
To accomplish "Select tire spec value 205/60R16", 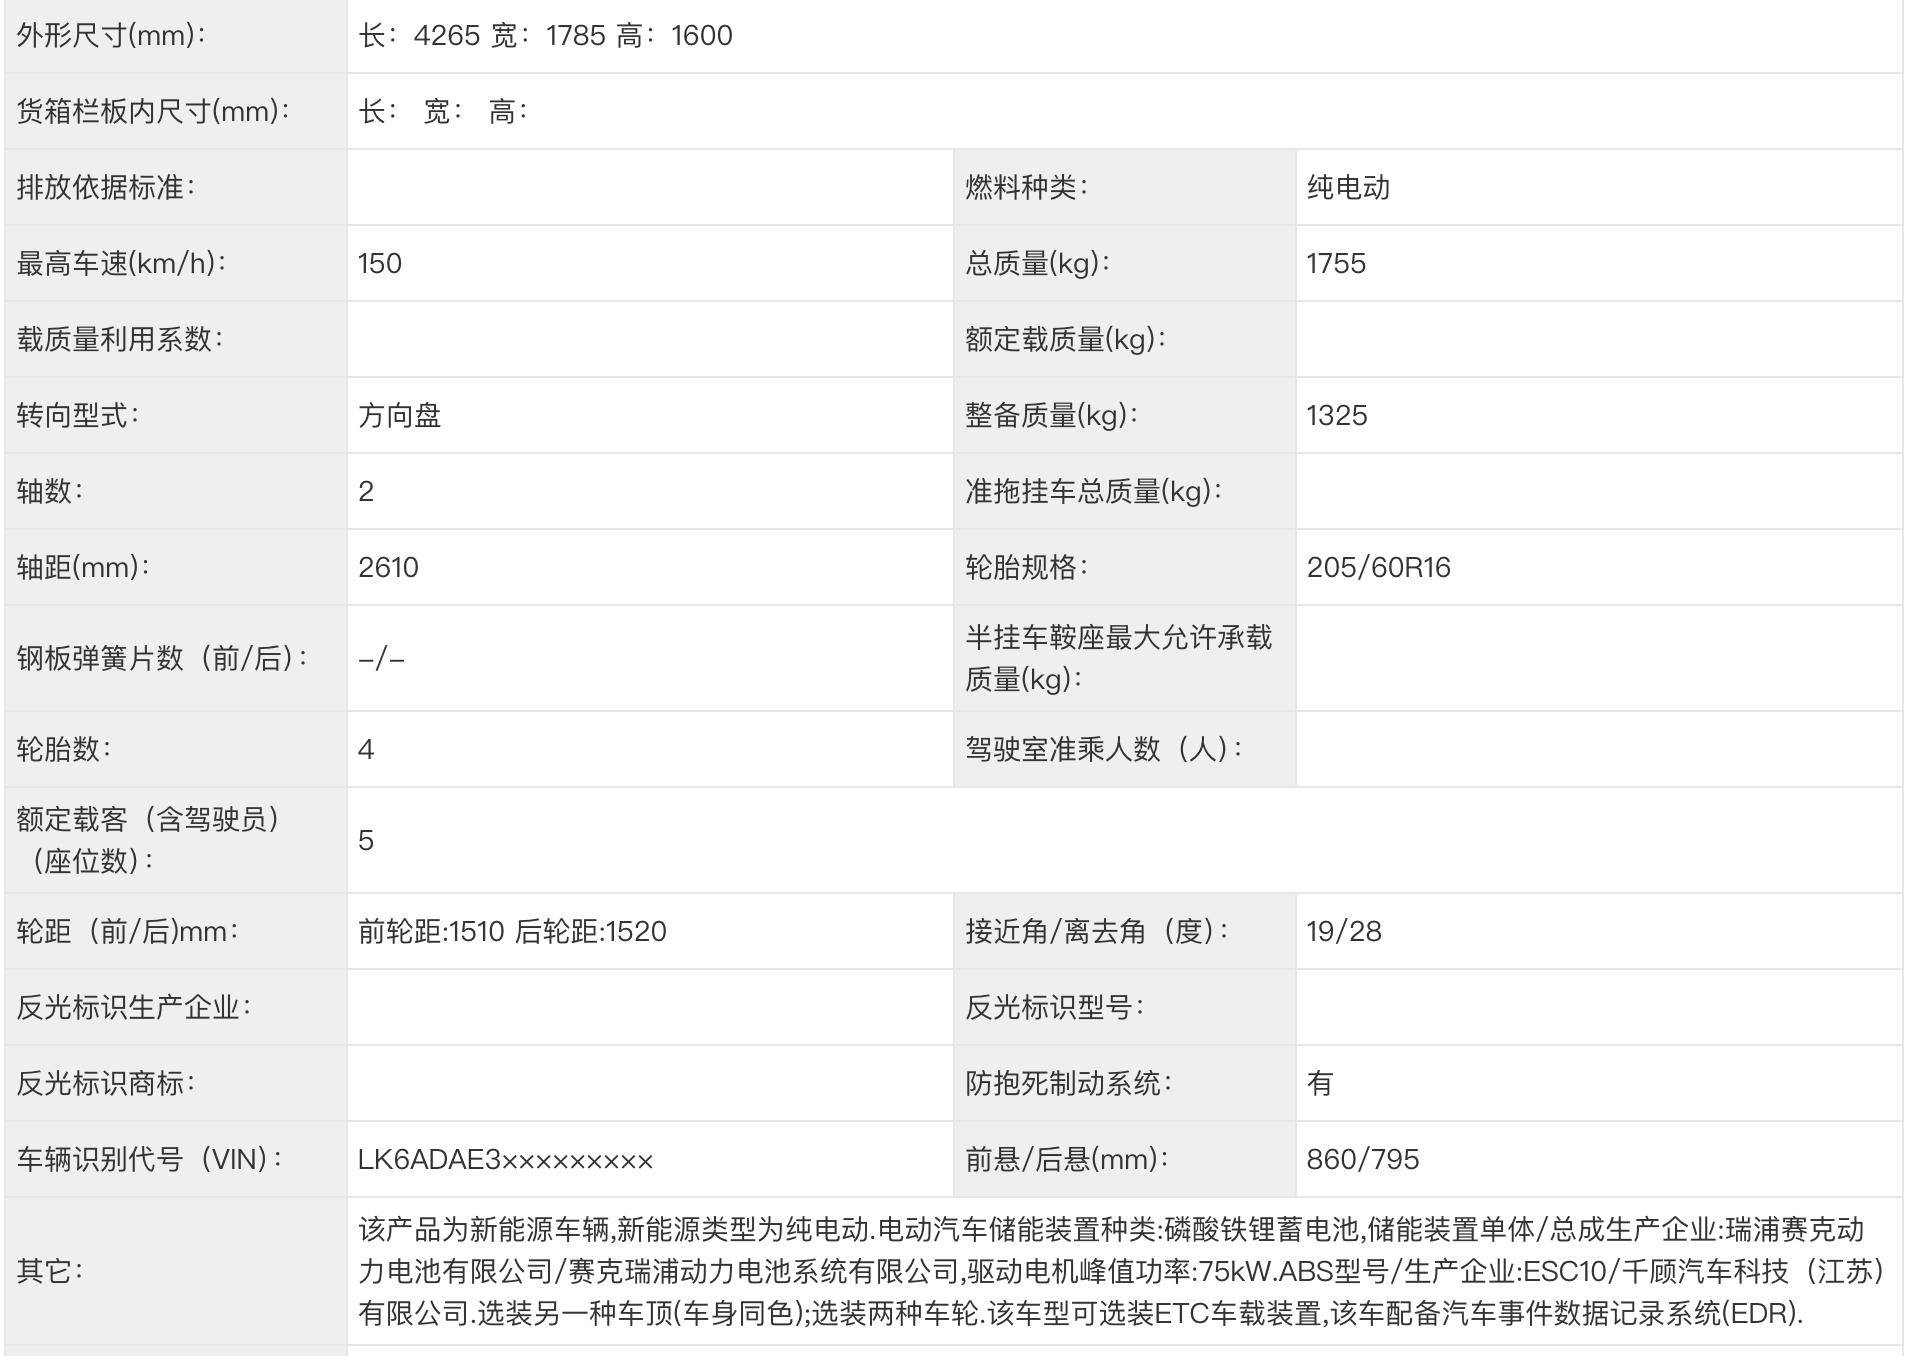I will click(x=1378, y=567).
